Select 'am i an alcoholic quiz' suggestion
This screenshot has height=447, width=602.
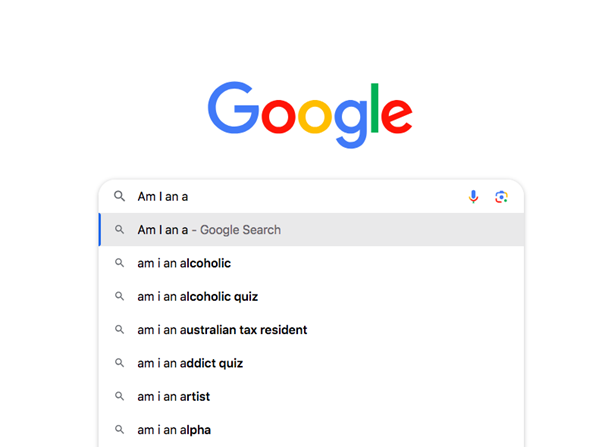[x=198, y=297]
